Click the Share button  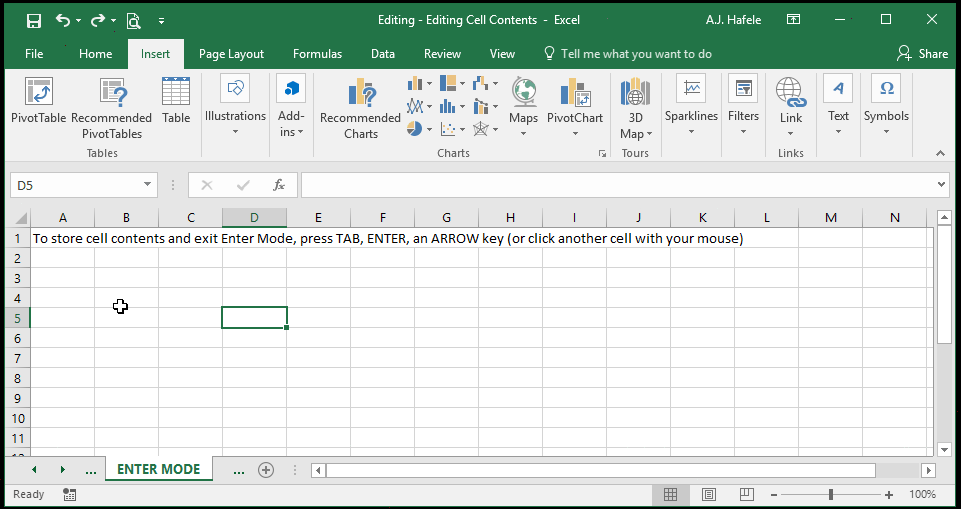pos(922,54)
